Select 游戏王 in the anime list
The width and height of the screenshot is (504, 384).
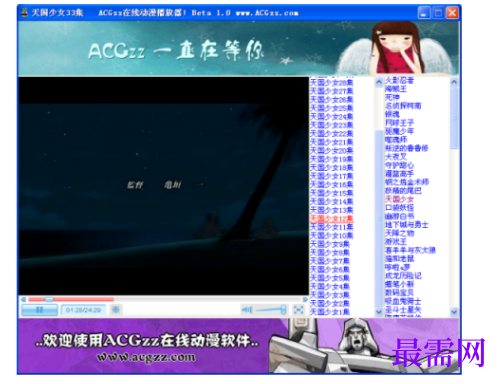[396, 242]
